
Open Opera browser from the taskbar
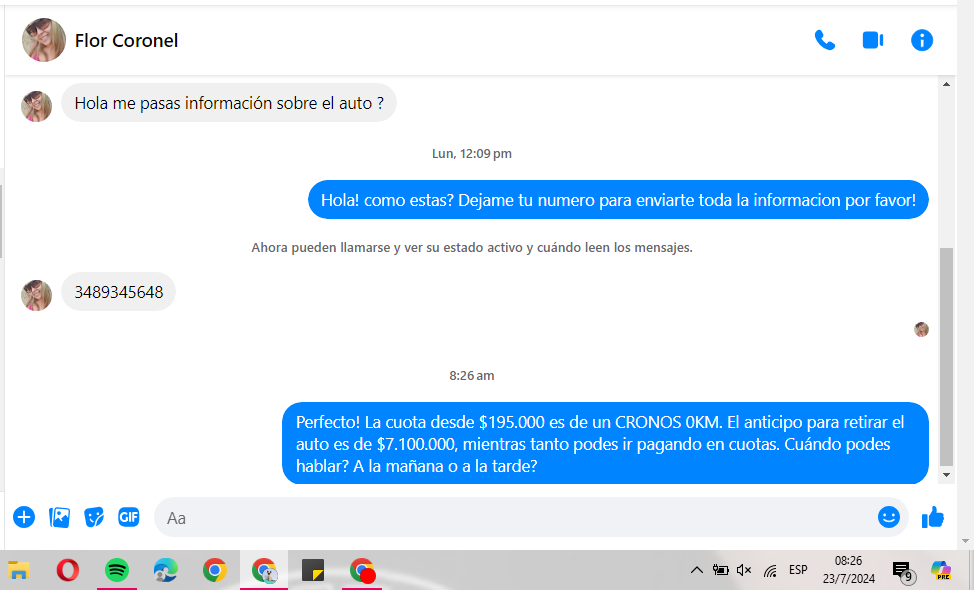click(68, 570)
